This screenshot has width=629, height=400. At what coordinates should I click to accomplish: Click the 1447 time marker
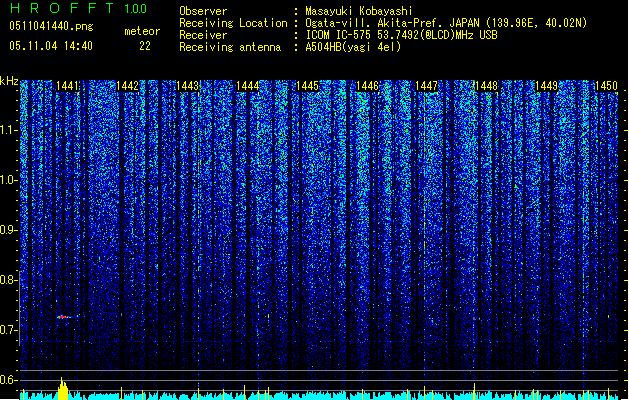[x=426, y=86]
